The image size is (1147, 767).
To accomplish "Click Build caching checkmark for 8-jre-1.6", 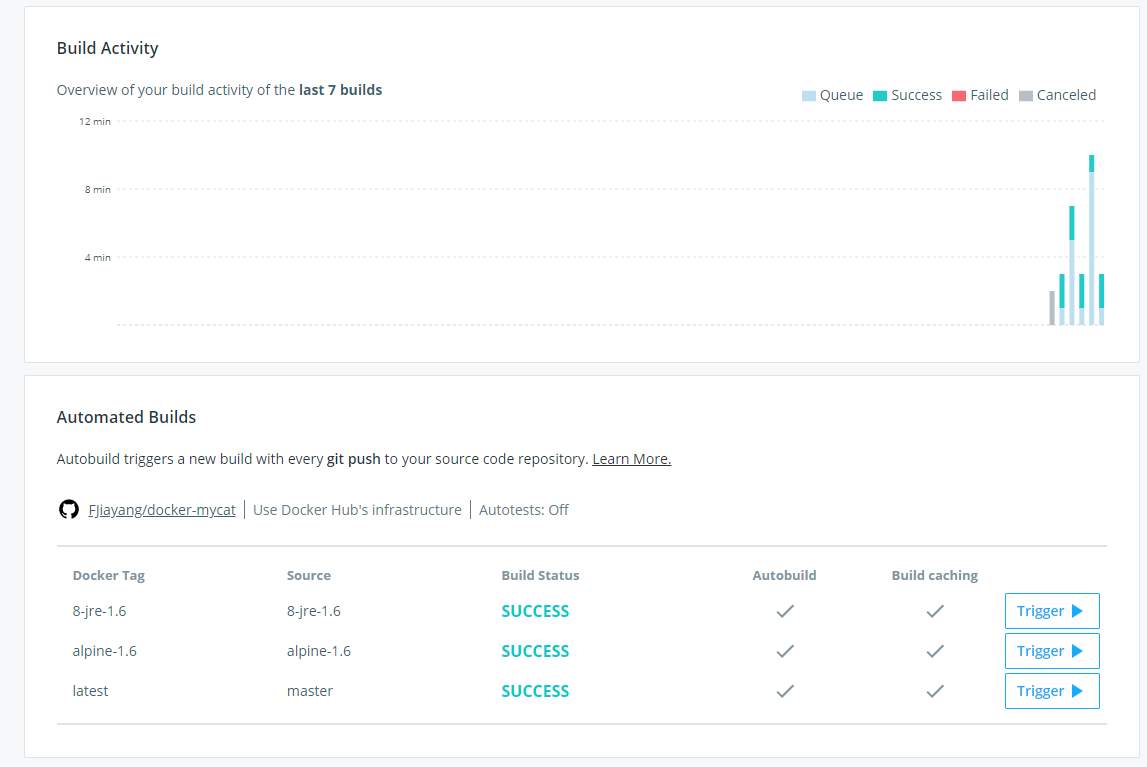I will pyautogui.click(x=935, y=611).
